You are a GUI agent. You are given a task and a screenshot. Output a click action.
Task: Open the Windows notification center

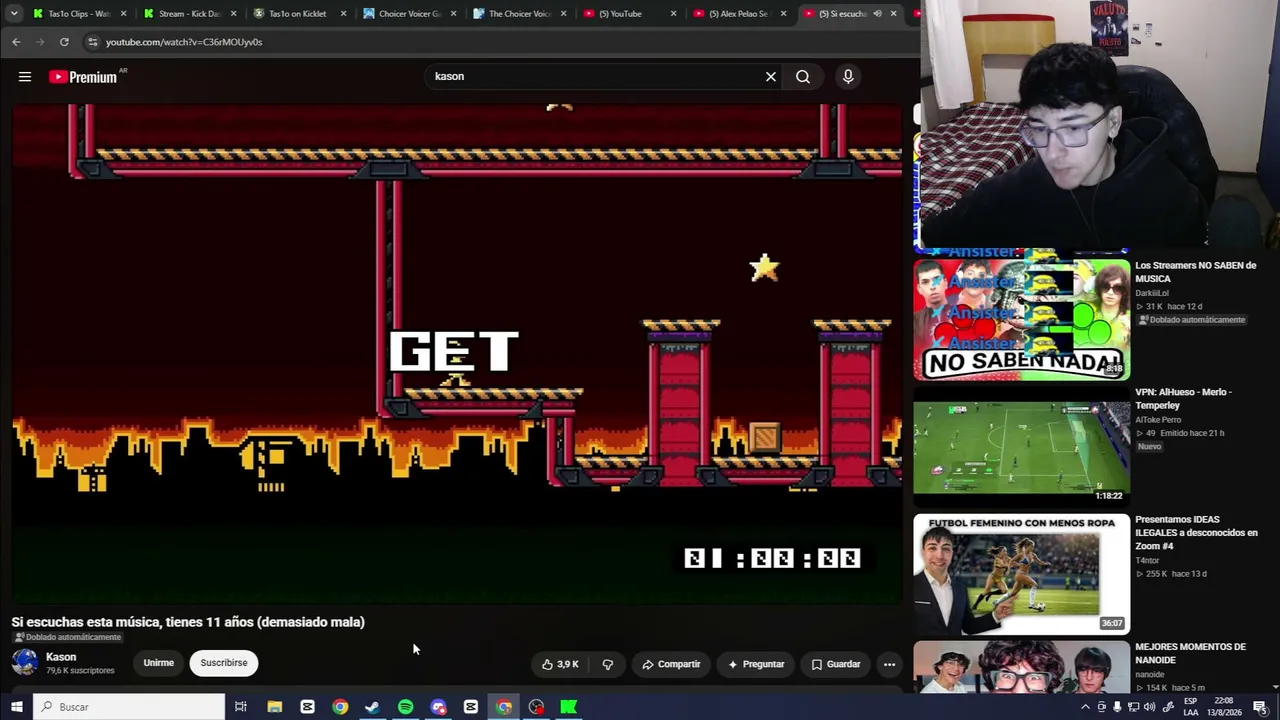click(1260, 707)
